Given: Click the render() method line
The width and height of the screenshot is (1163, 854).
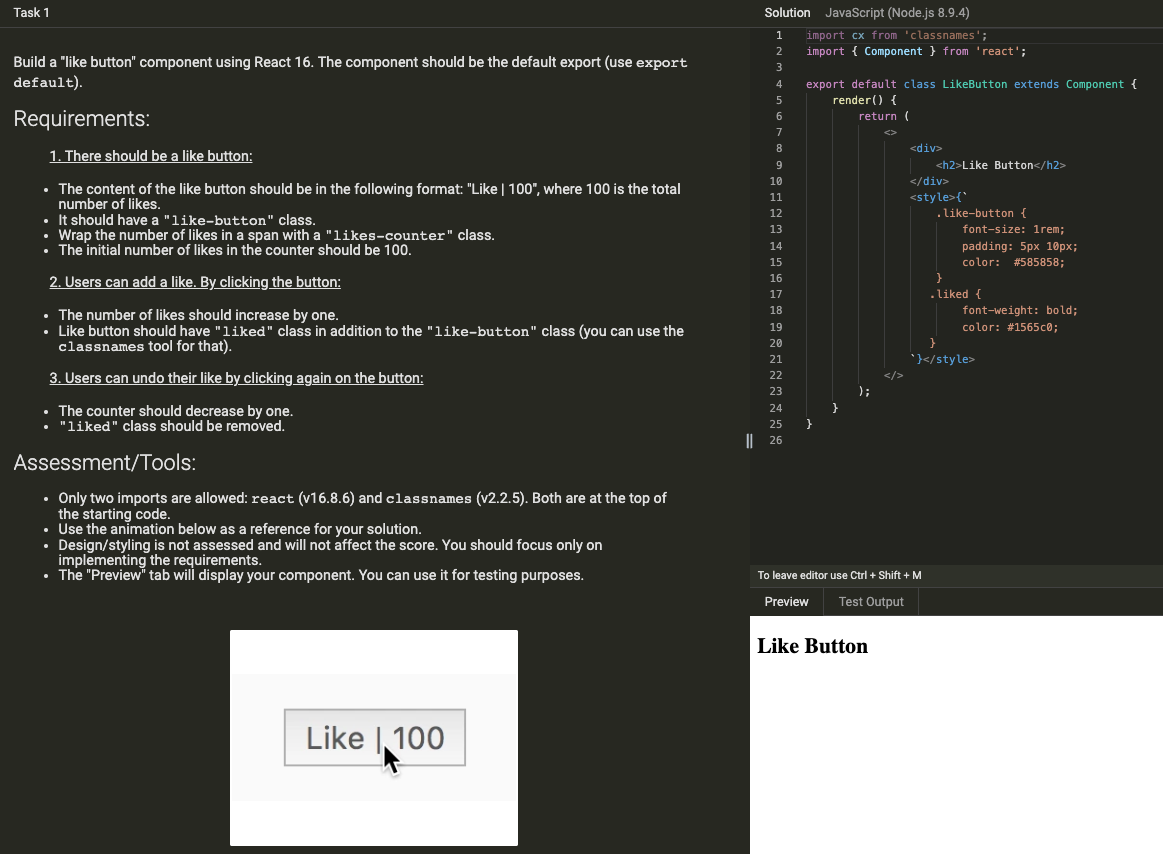Looking at the screenshot, I should (864, 100).
